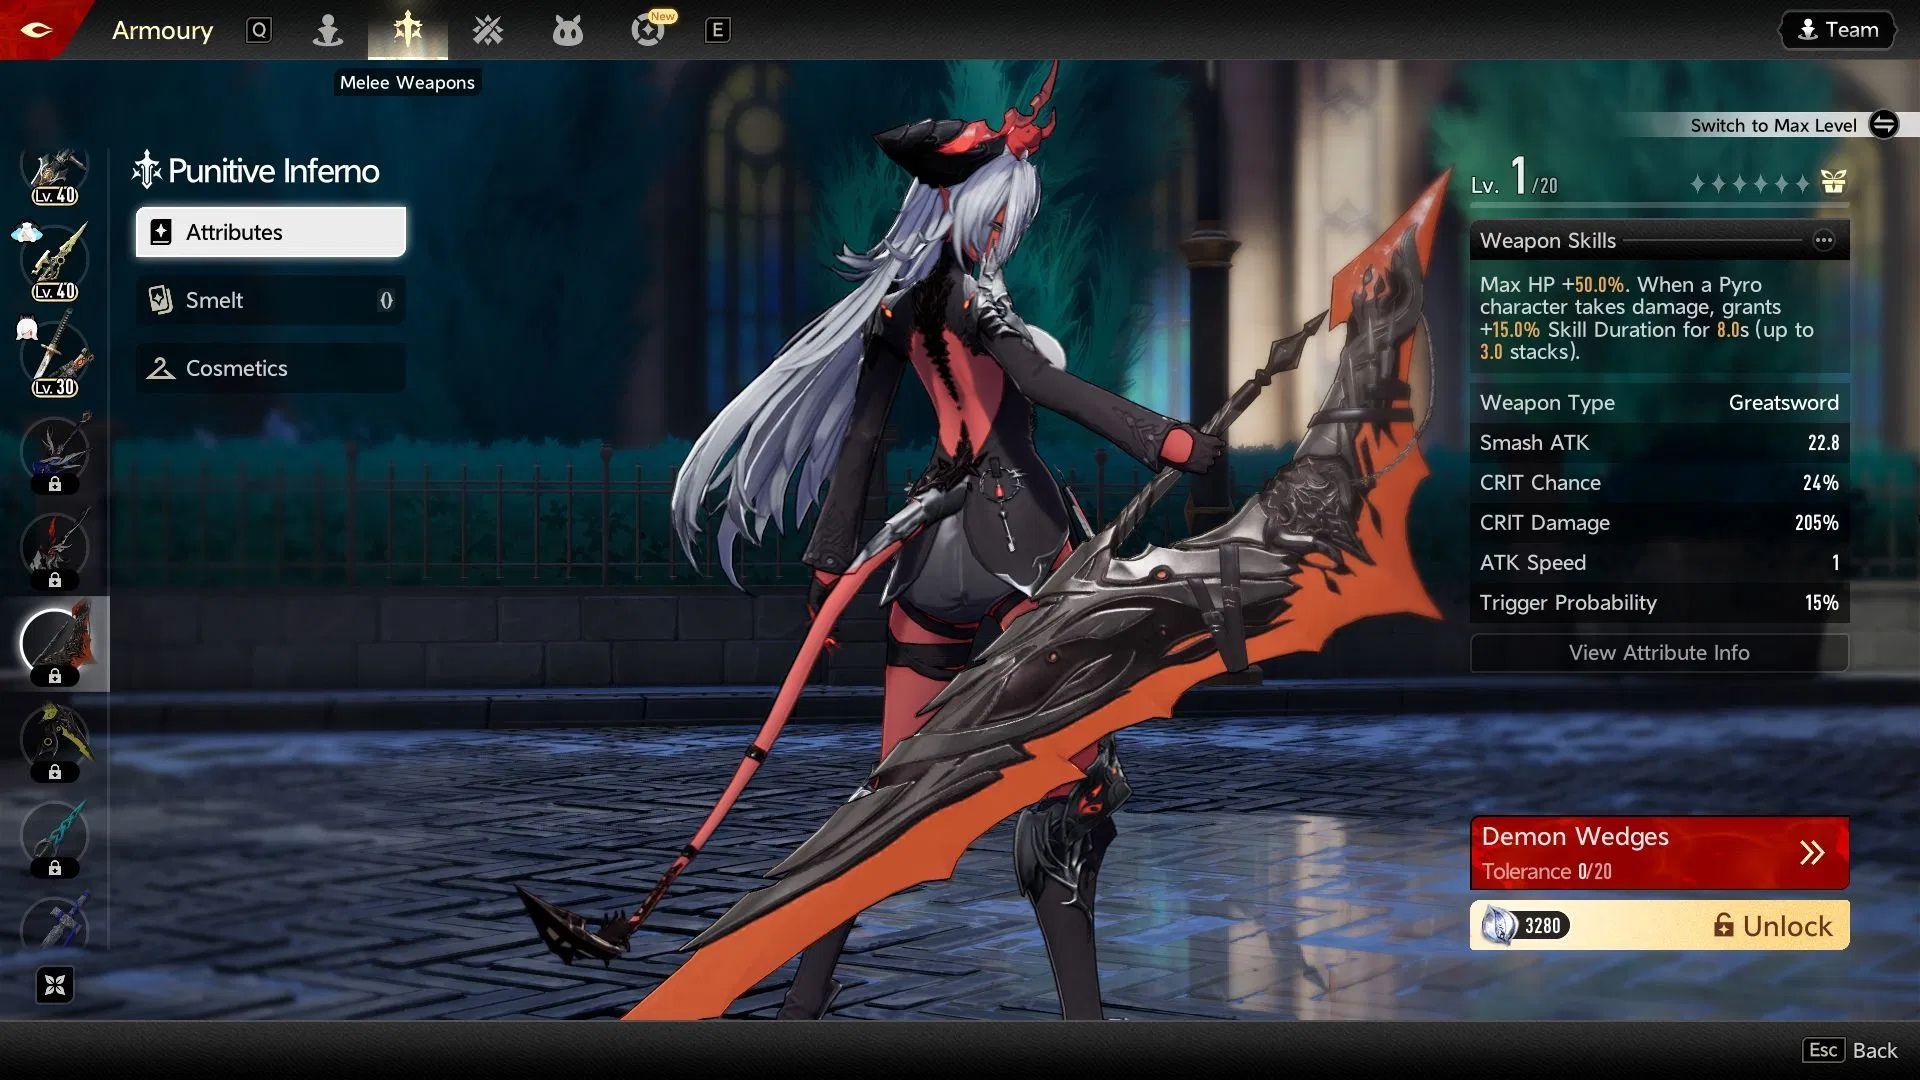The height and width of the screenshot is (1080, 1920).
Task: Open the Cosmetics tab
Action: (x=270, y=368)
